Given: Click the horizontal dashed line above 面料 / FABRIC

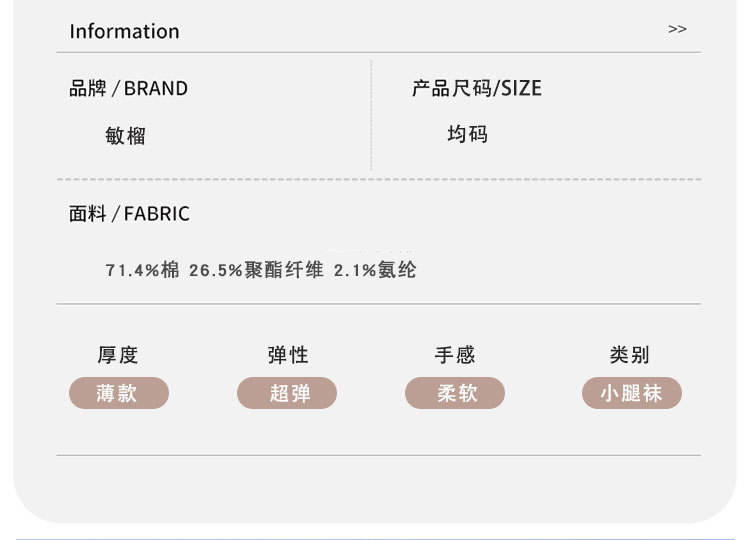Looking at the screenshot, I should pos(378,180).
